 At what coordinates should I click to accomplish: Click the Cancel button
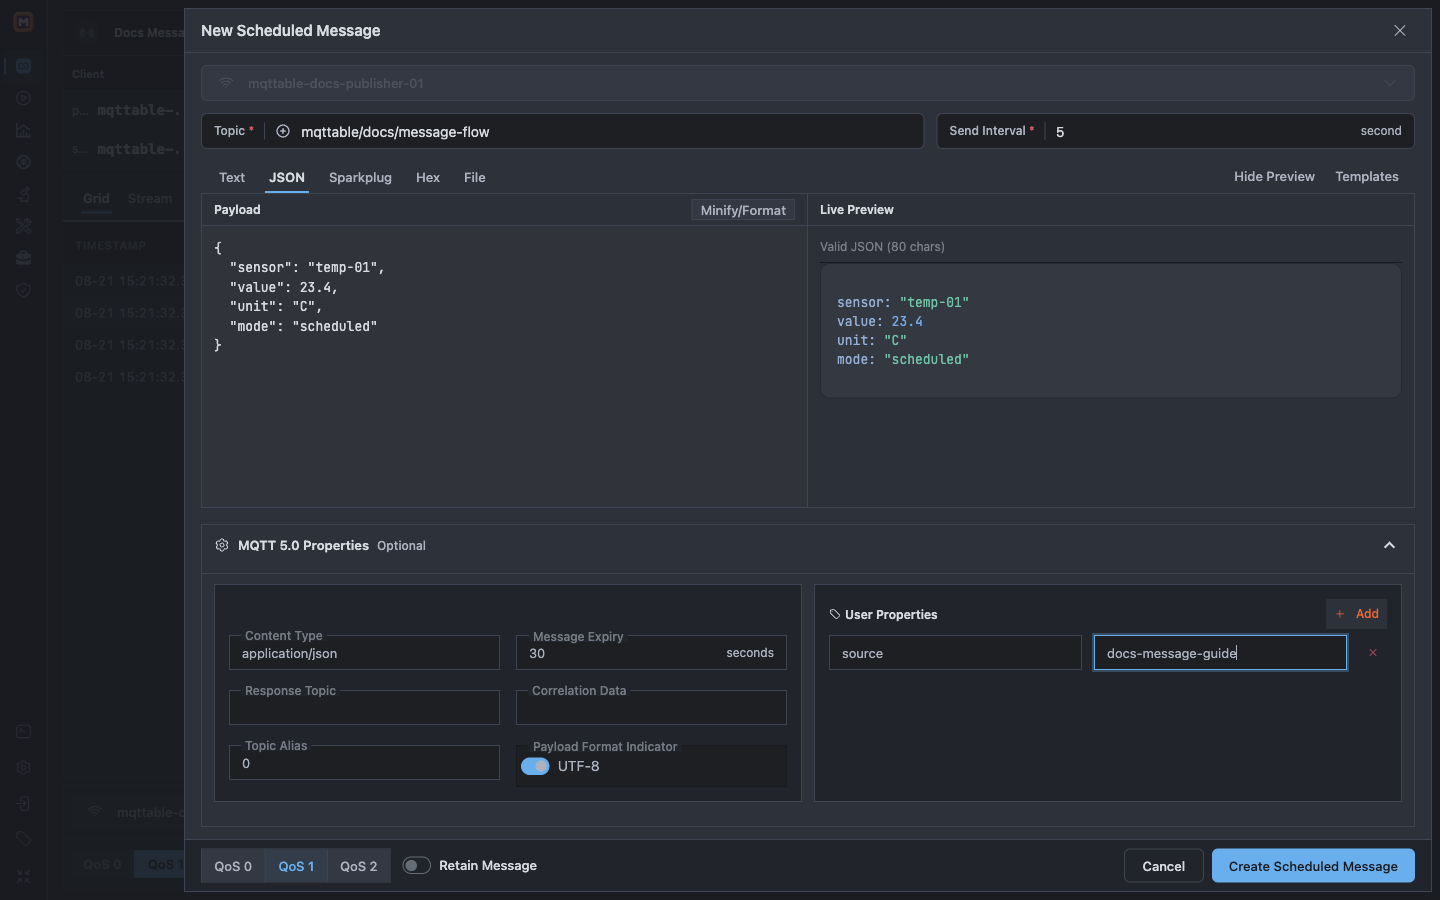point(1164,866)
